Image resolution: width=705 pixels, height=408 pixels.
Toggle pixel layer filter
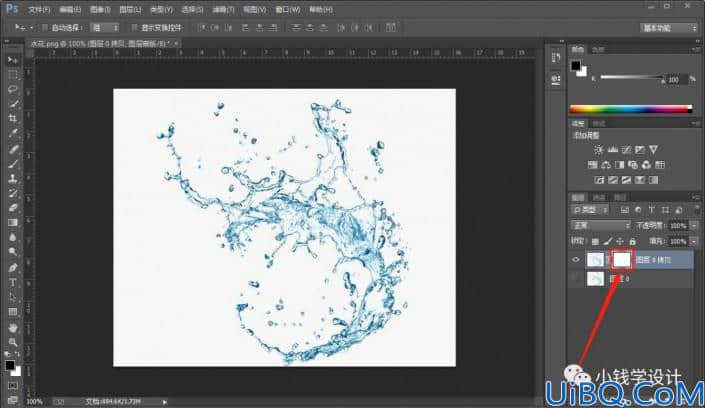(625, 210)
